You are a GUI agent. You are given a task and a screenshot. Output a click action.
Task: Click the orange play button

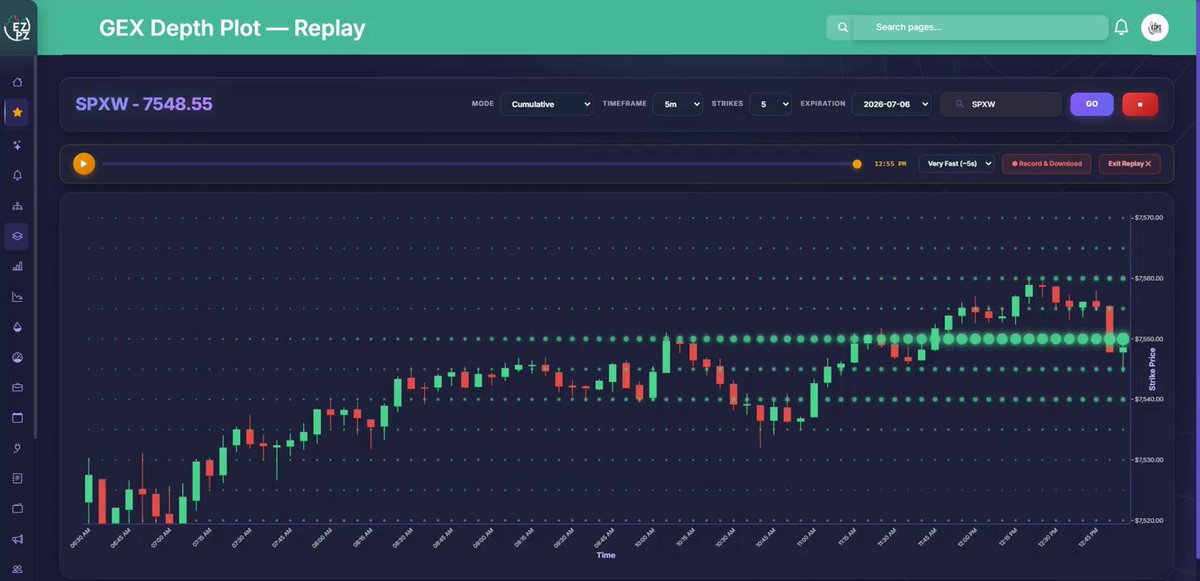(84, 163)
